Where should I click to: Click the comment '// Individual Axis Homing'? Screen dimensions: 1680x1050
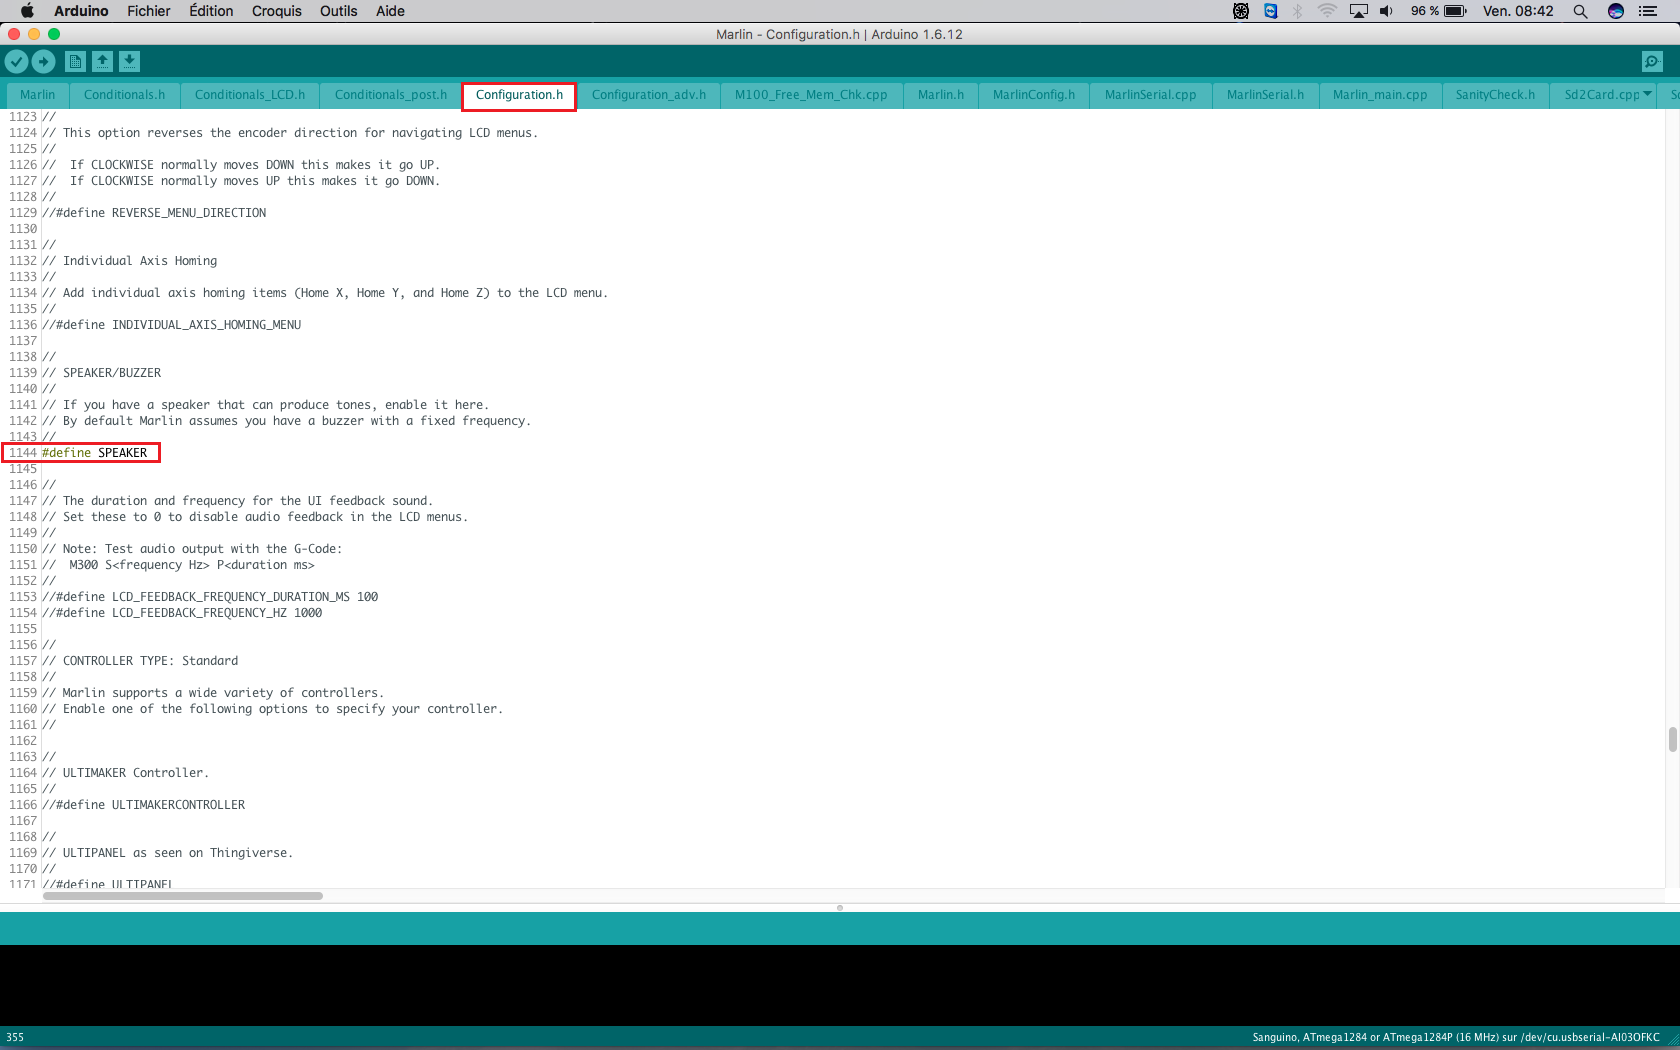[x=130, y=261]
